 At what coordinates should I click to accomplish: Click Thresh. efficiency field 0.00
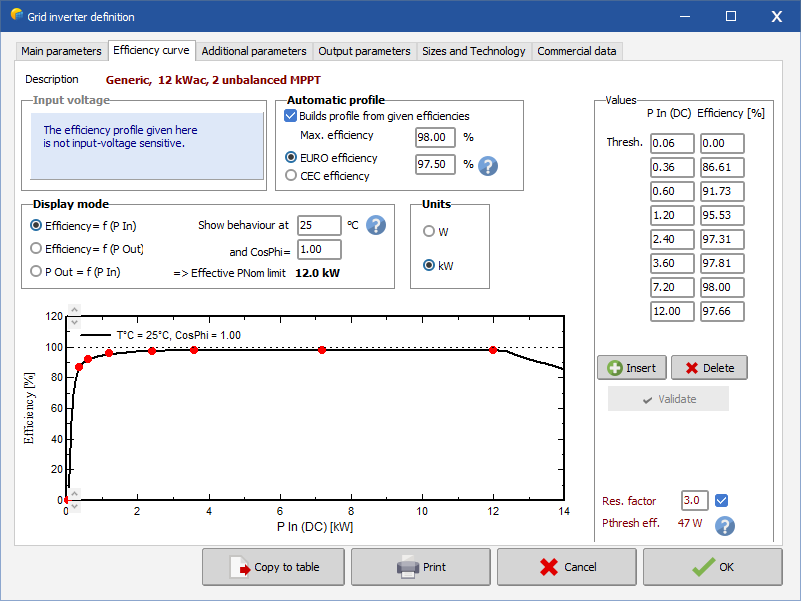[x=722, y=143]
